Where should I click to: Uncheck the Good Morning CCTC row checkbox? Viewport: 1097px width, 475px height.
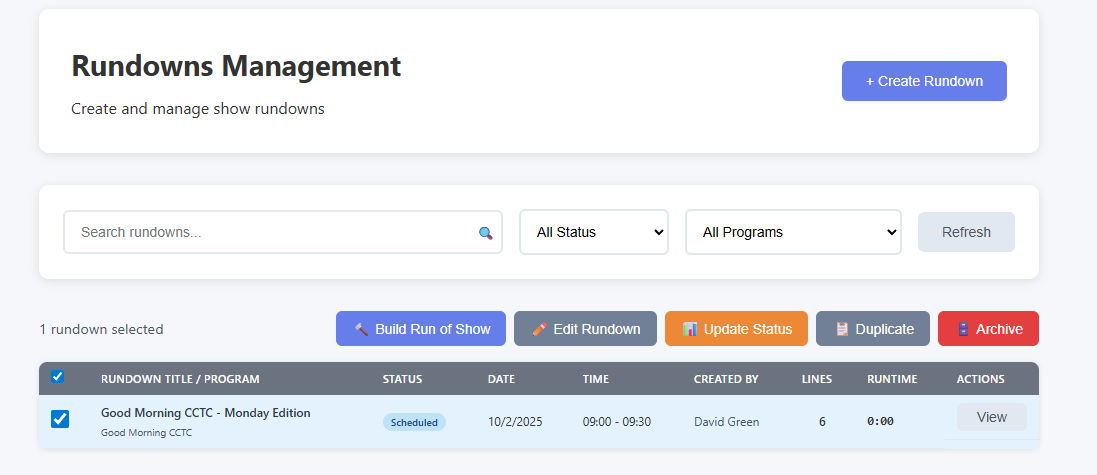(x=60, y=419)
